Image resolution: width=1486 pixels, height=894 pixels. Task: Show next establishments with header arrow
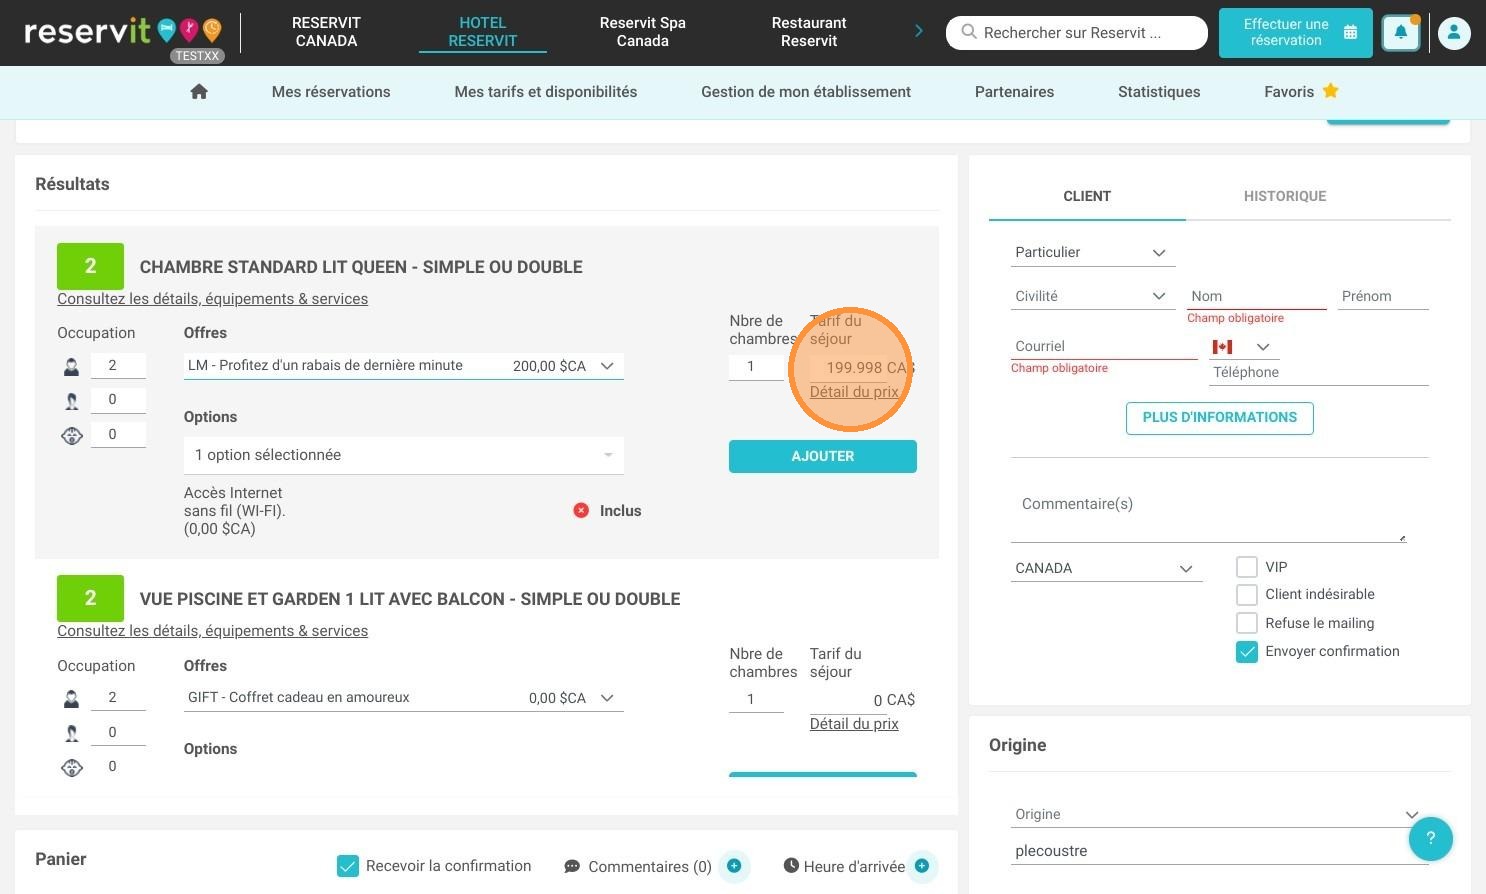[x=919, y=32]
